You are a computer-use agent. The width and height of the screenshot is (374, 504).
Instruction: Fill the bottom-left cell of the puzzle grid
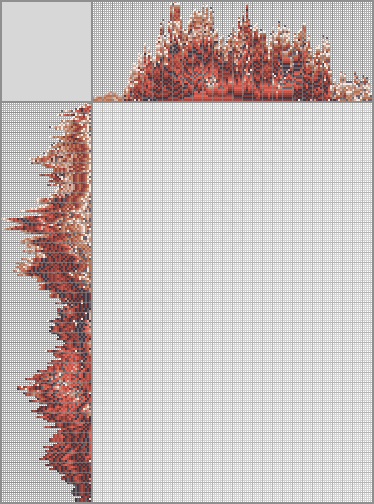point(94,501)
